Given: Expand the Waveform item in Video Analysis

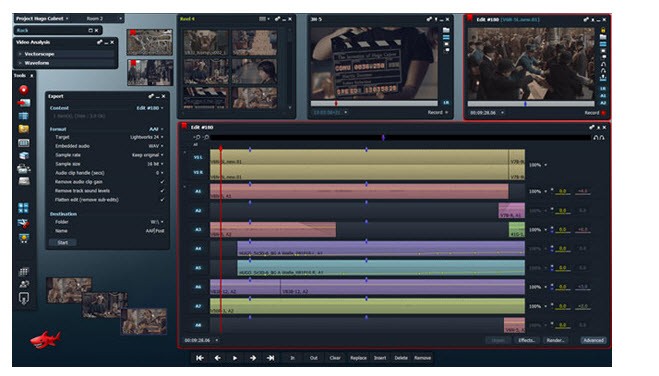Looking at the screenshot, I should click(37, 63).
